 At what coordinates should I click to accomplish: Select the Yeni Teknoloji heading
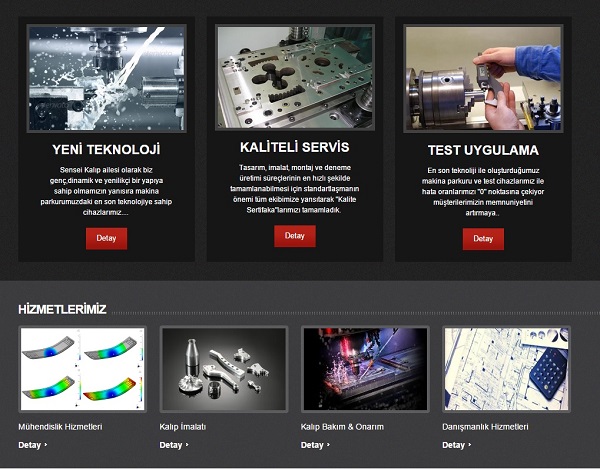(x=106, y=149)
